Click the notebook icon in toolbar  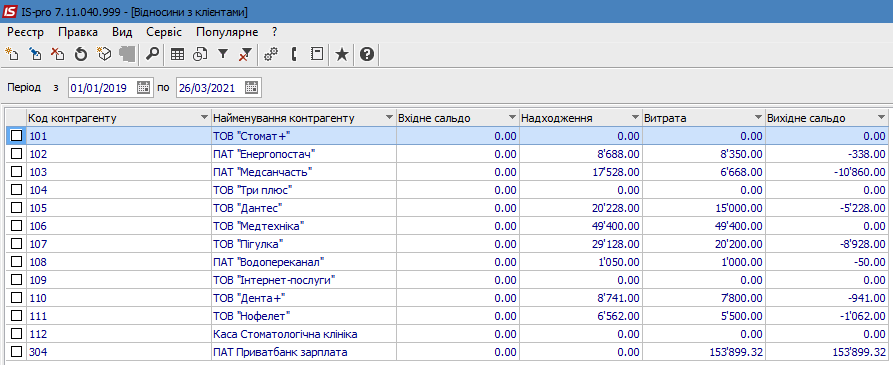click(x=317, y=54)
